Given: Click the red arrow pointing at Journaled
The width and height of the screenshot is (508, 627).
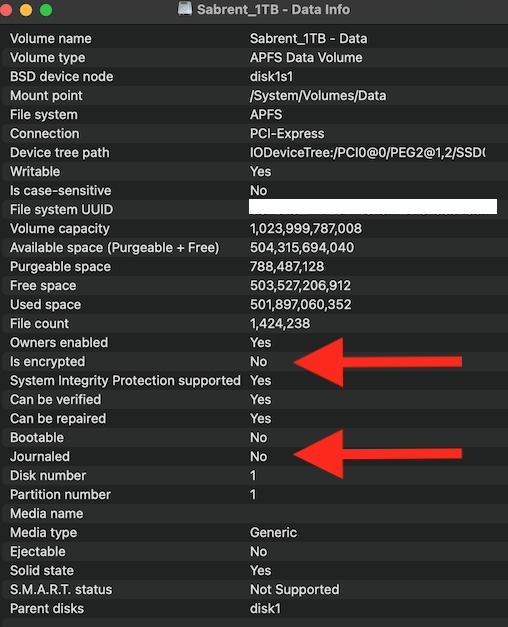Looking at the screenshot, I should click(378, 454).
